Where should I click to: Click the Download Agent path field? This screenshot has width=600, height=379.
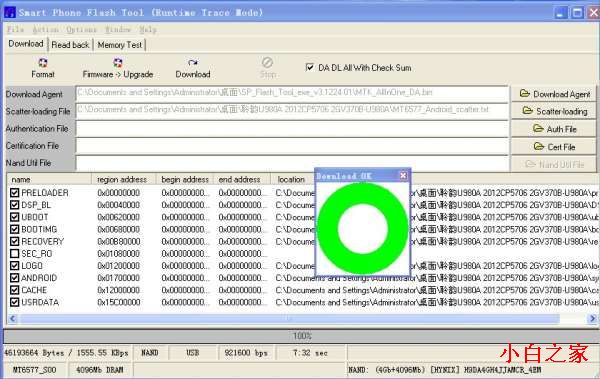click(x=292, y=93)
